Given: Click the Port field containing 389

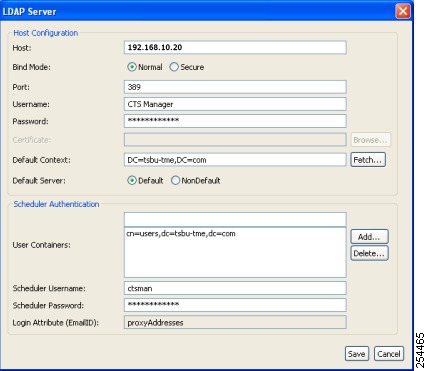Looking at the screenshot, I should tap(235, 87).
